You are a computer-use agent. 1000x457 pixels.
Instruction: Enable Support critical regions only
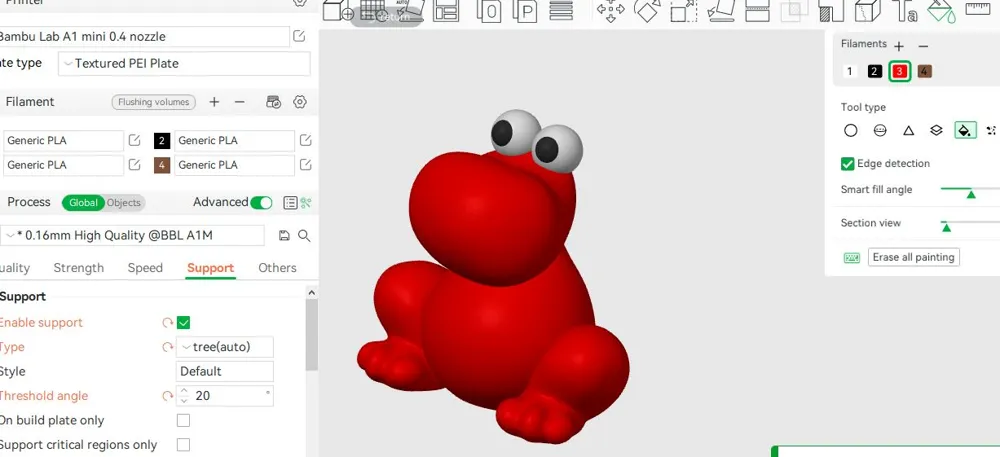click(x=184, y=445)
